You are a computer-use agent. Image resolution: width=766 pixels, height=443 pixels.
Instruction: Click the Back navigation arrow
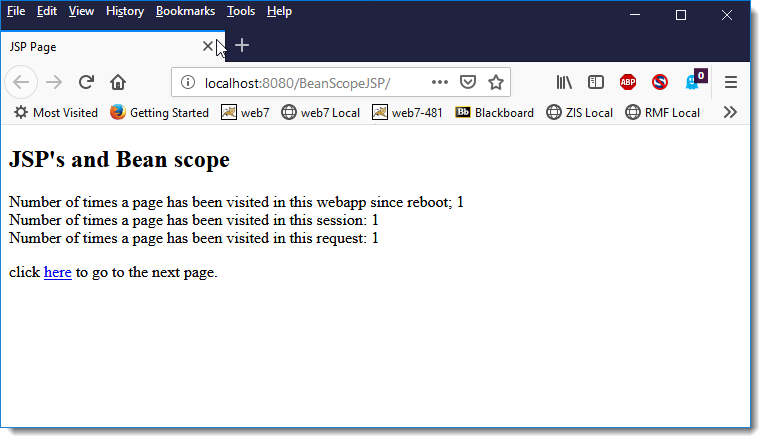coord(21,83)
